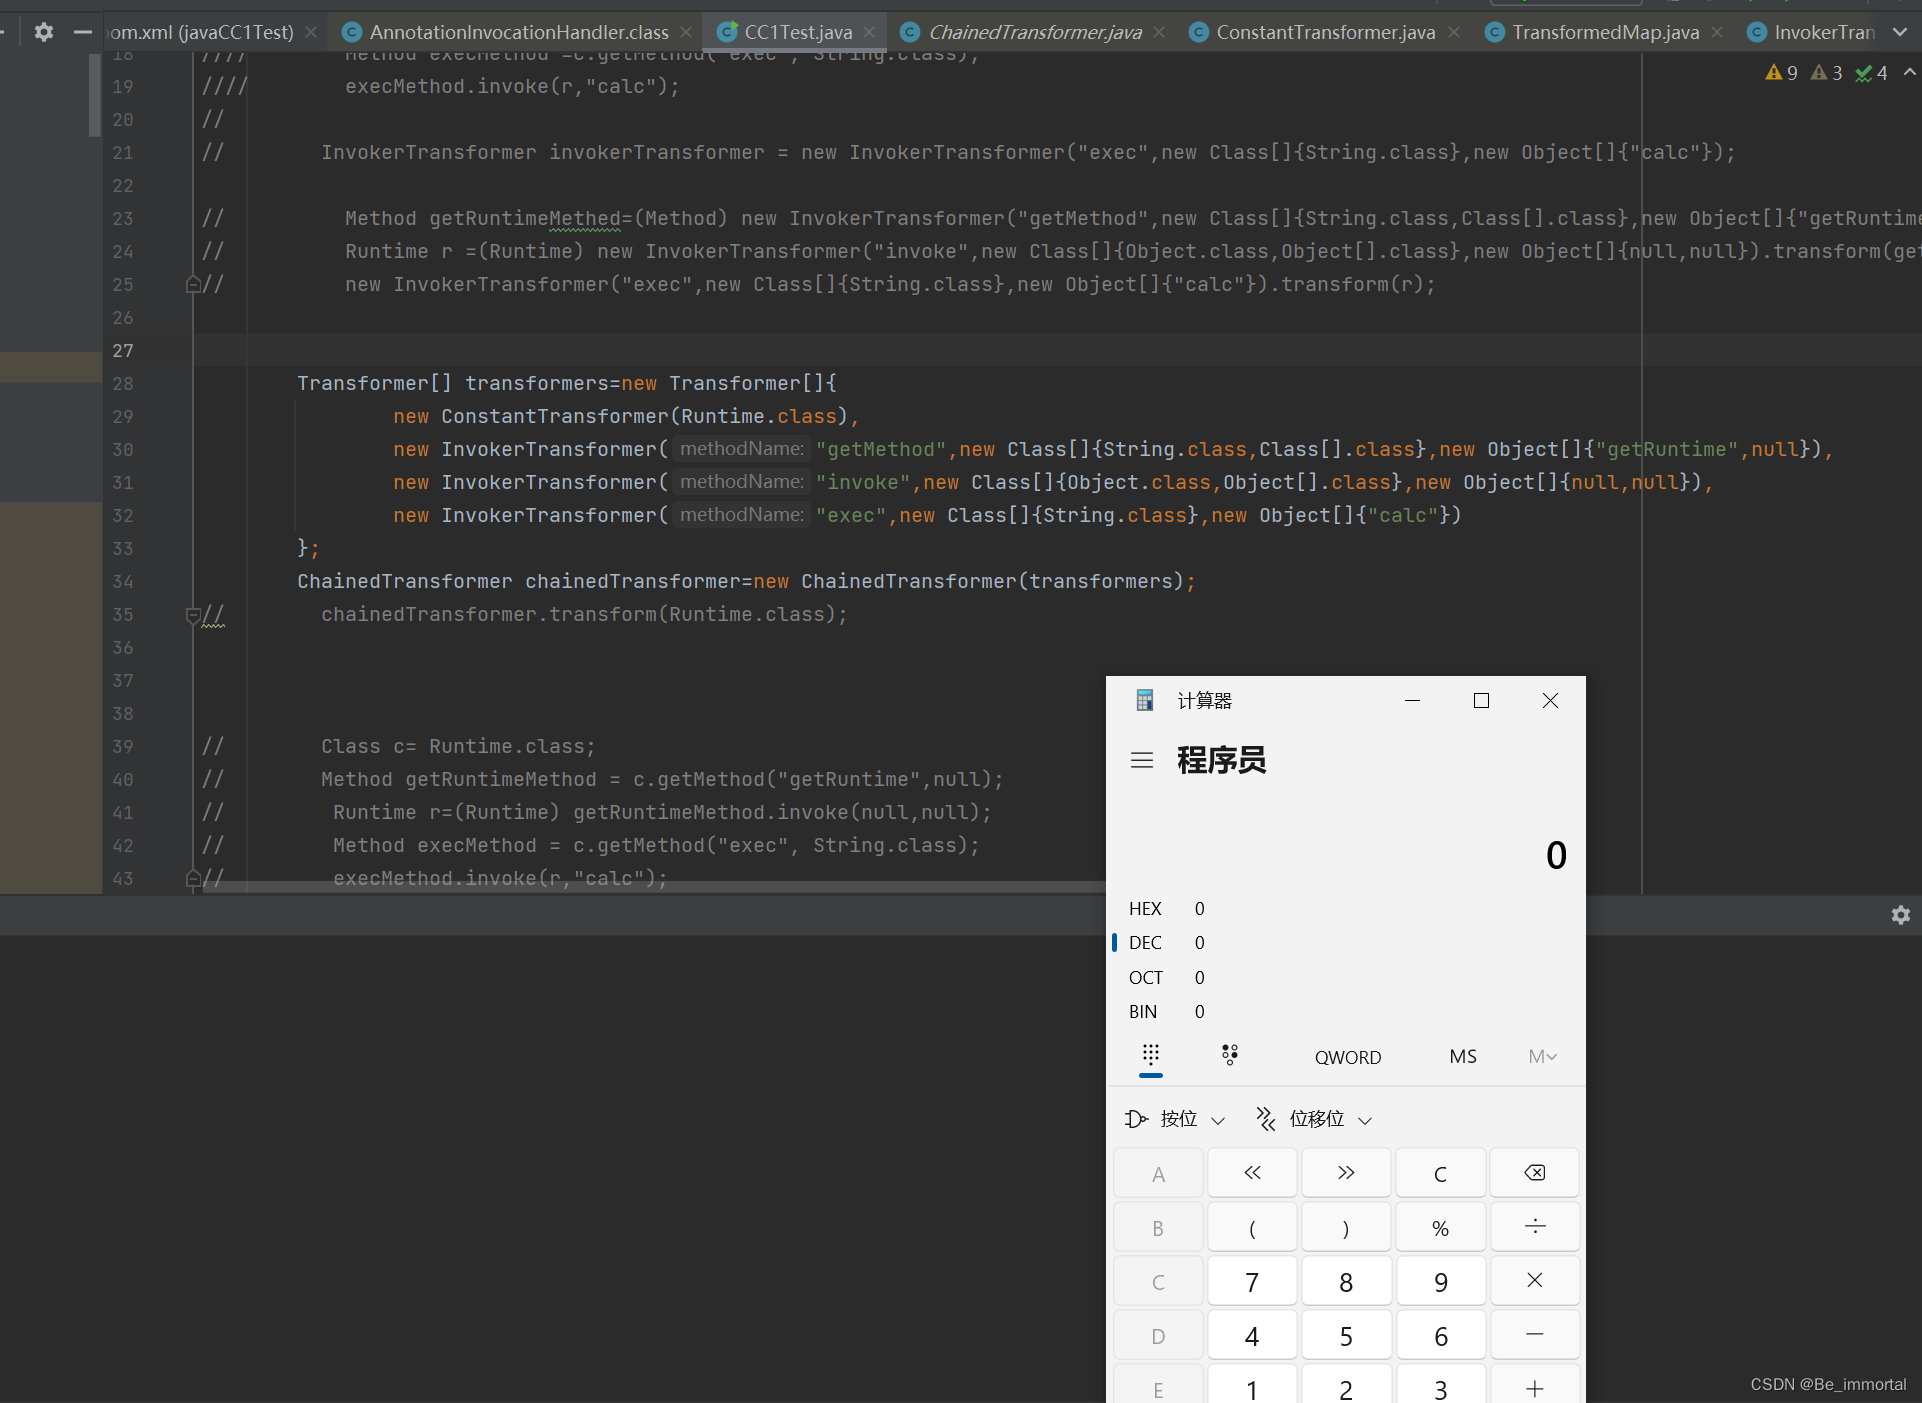This screenshot has width=1922, height=1403.
Task: Click Calculator display value 0
Action: tap(1556, 855)
